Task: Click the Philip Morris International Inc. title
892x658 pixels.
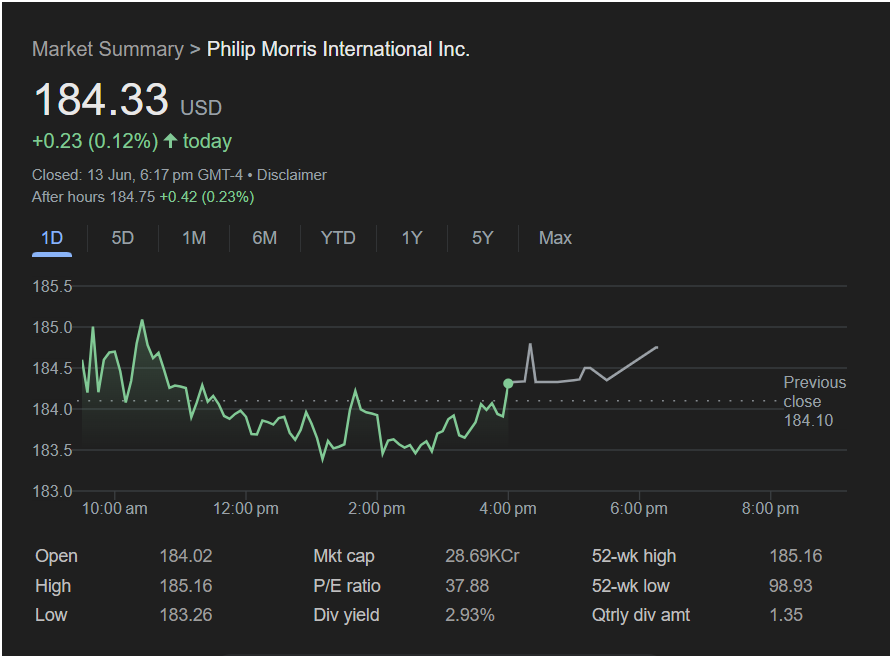Action: 338,49
